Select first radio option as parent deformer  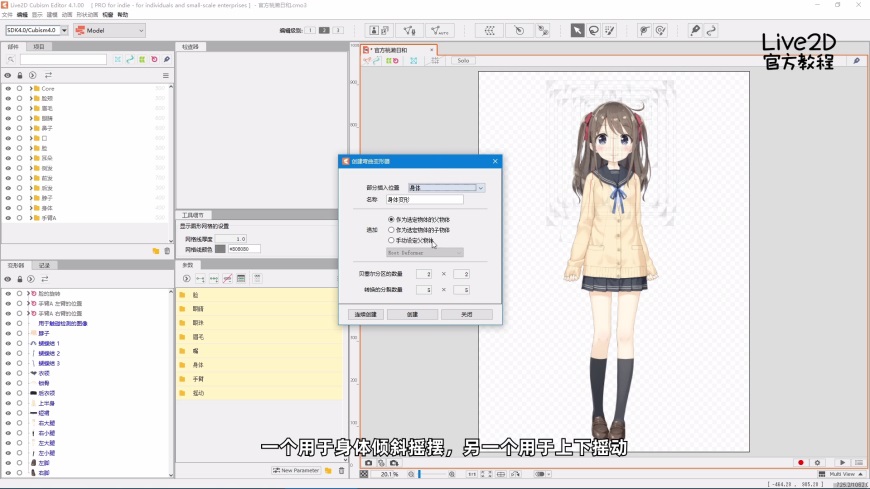tap(391, 219)
